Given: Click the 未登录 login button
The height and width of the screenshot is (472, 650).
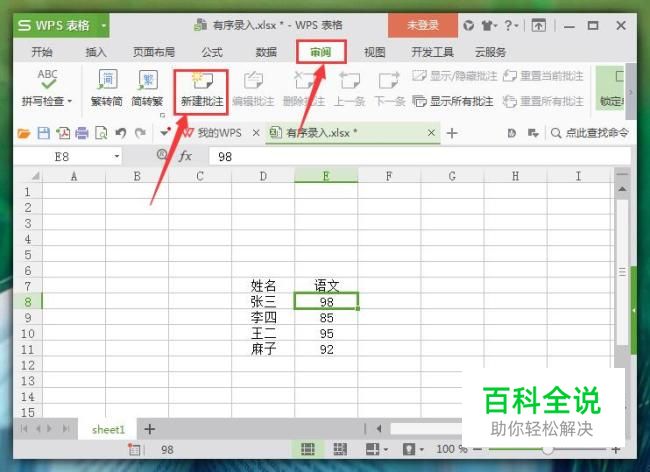Looking at the screenshot, I should 423,25.
